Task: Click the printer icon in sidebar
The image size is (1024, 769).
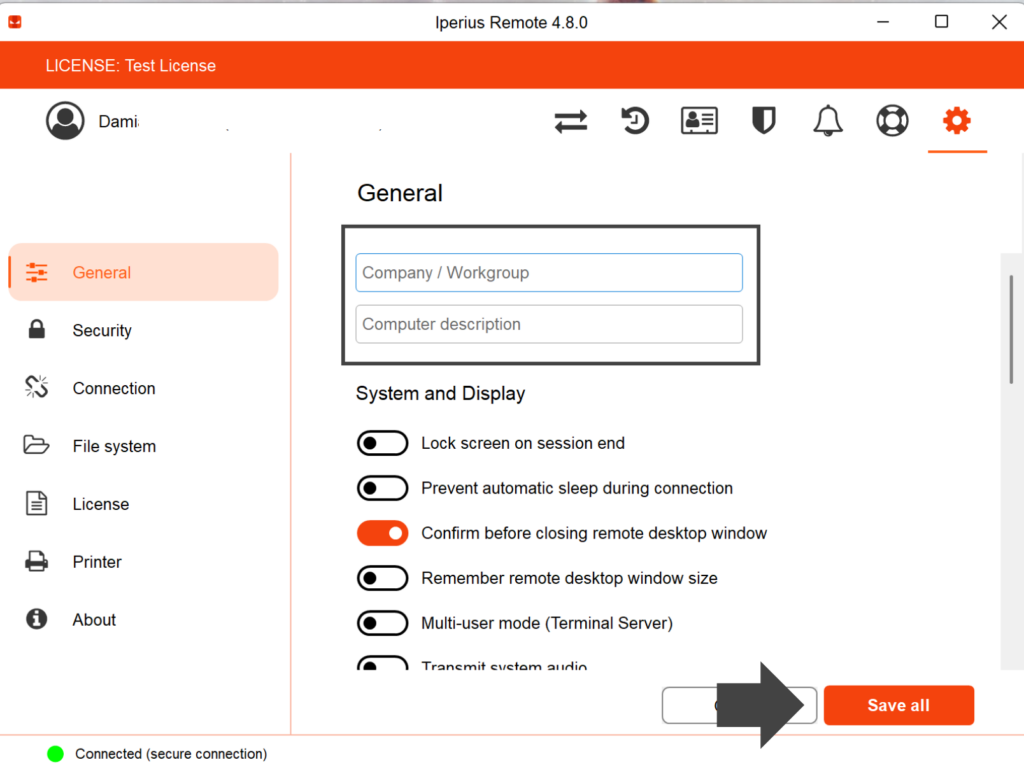Action: (37, 561)
